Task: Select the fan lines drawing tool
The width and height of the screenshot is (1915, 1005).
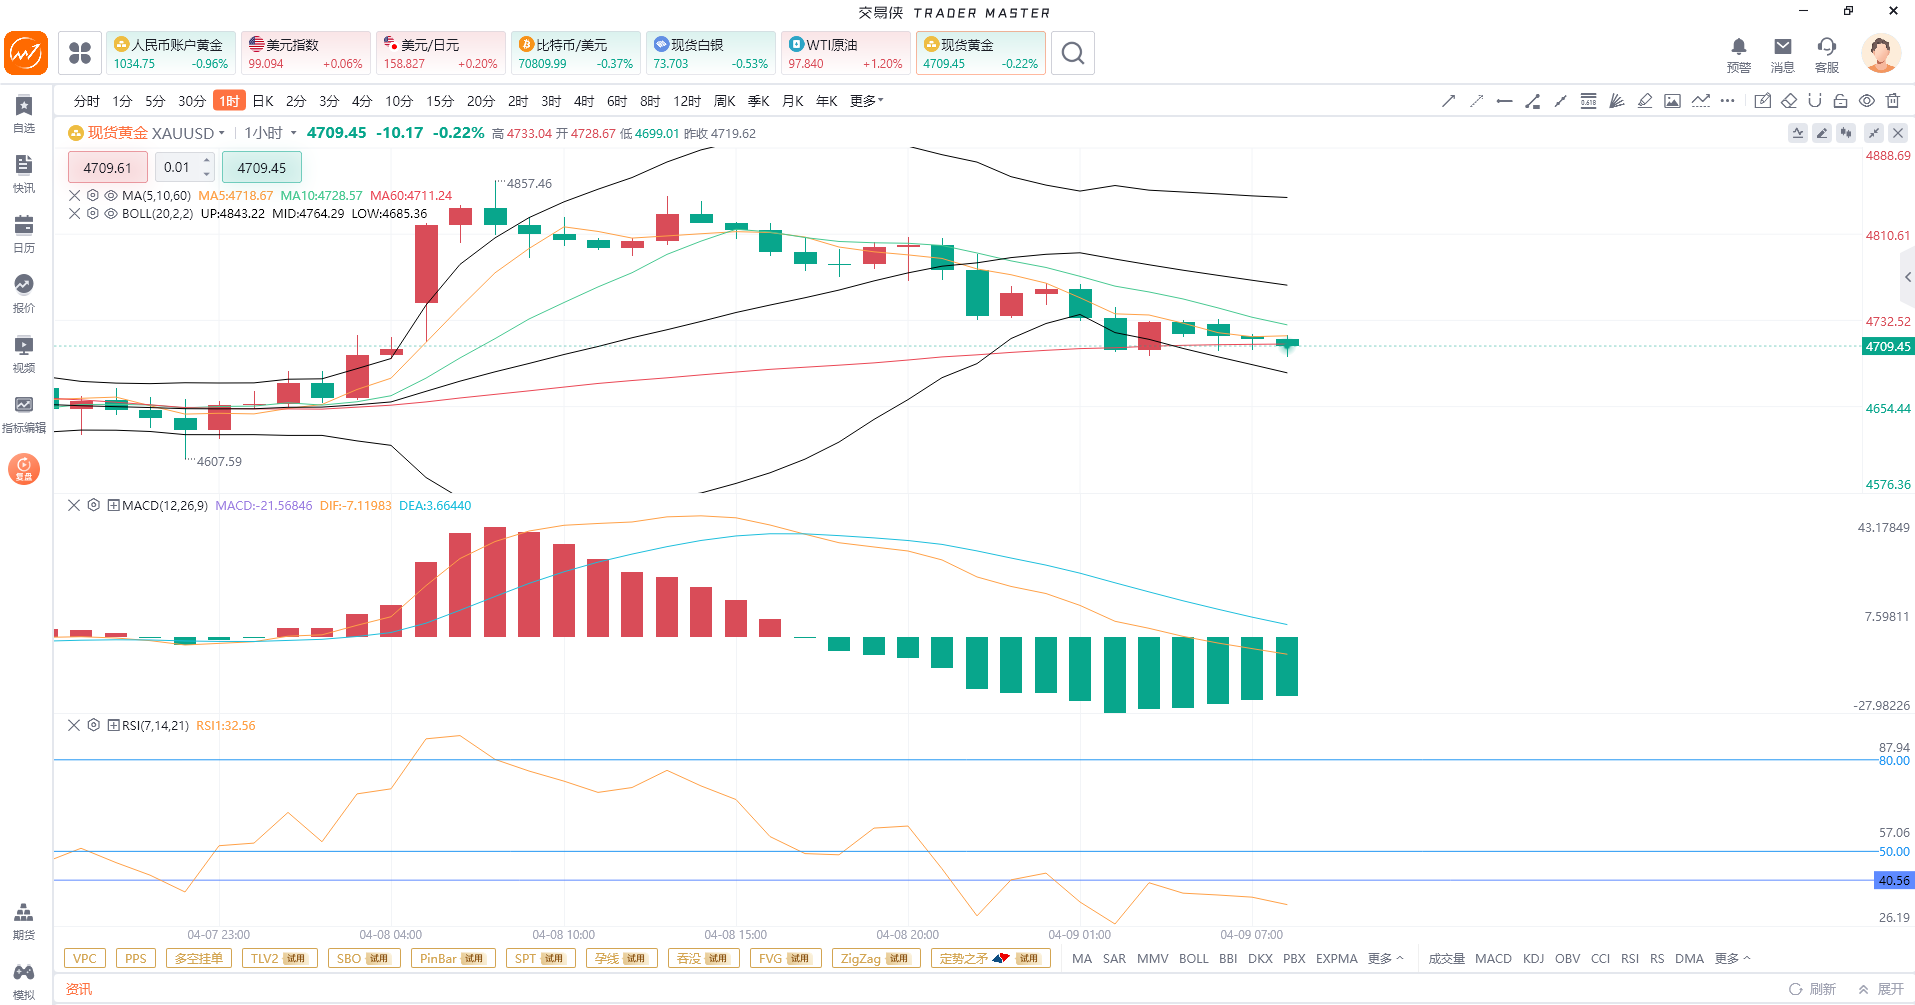Action: tap(1616, 101)
